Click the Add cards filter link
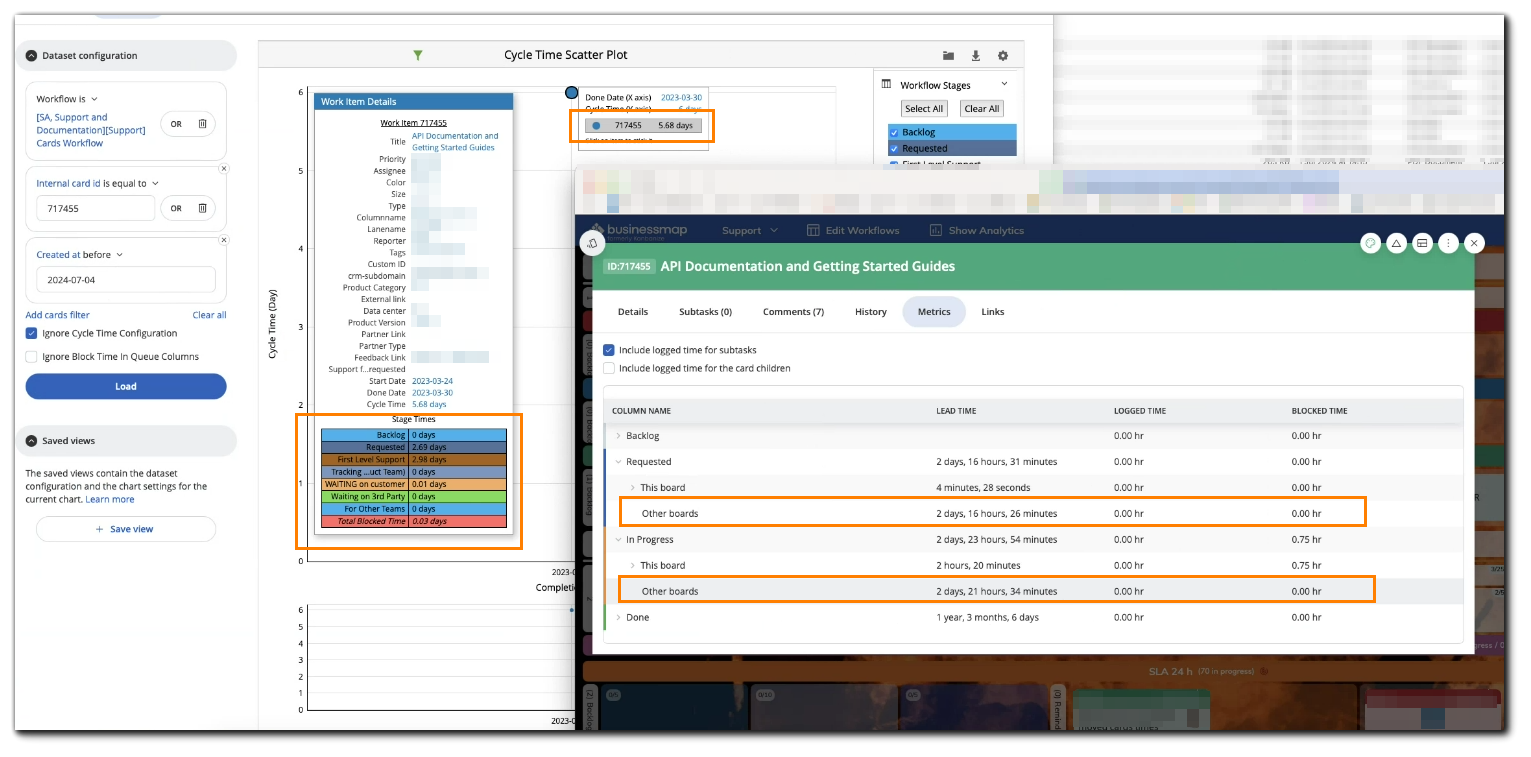Image resolution: width=1531 pixels, height=757 pixels. click(x=57, y=315)
